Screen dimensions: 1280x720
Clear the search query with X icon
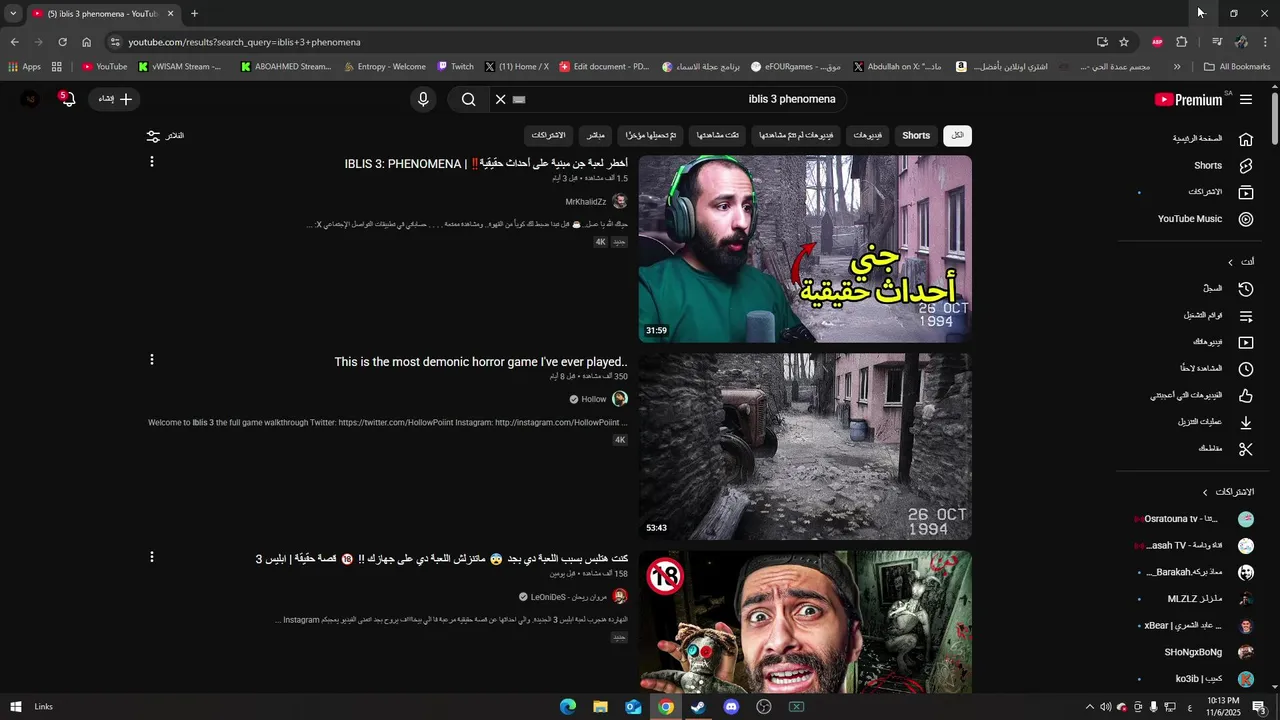click(501, 99)
